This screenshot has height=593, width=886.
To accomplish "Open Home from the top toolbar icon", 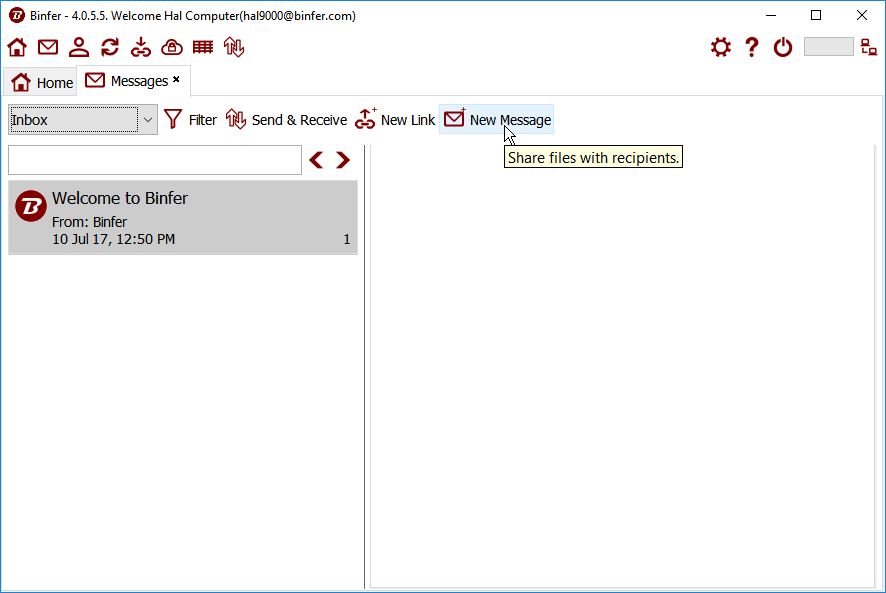I will pos(17,47).
